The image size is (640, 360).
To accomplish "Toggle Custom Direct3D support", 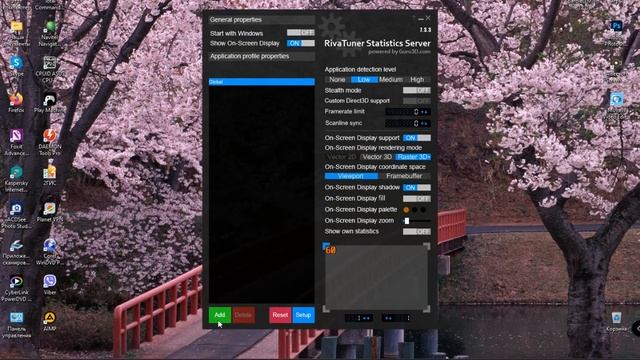I will pyautogui.click(x=416, y=100).
